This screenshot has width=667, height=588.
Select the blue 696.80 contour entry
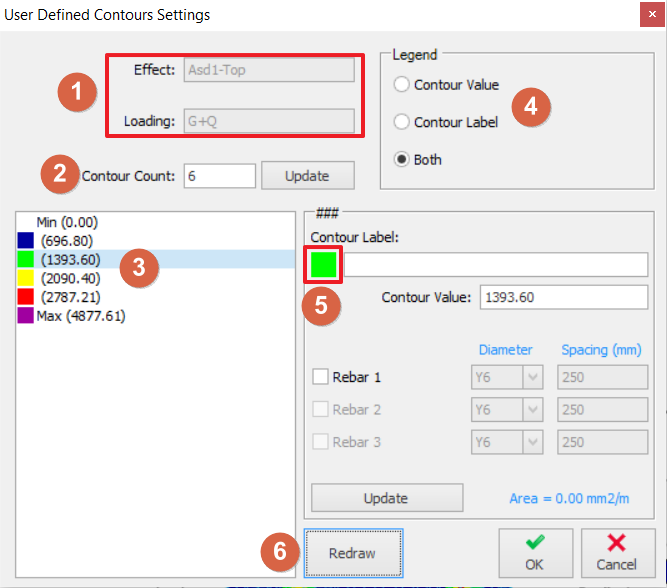(x=66, y=240)
